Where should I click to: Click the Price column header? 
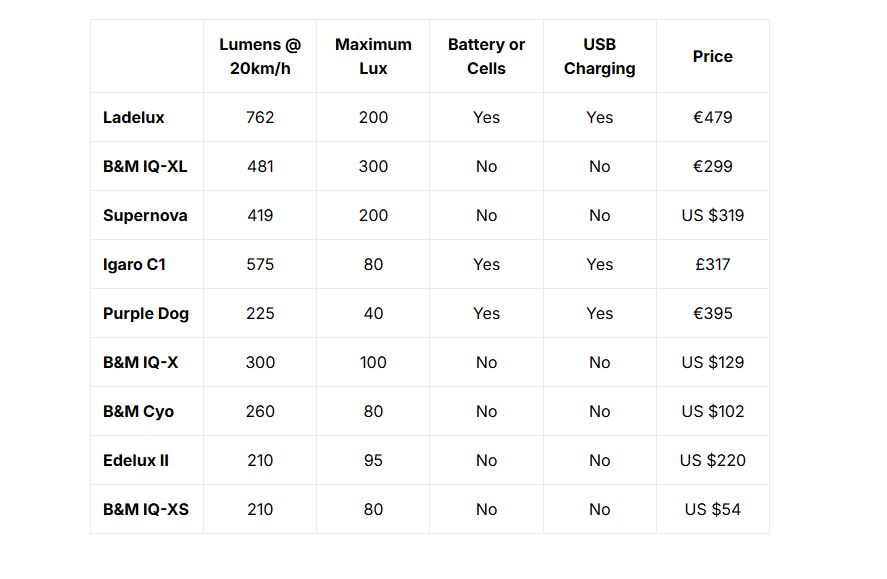712,56
